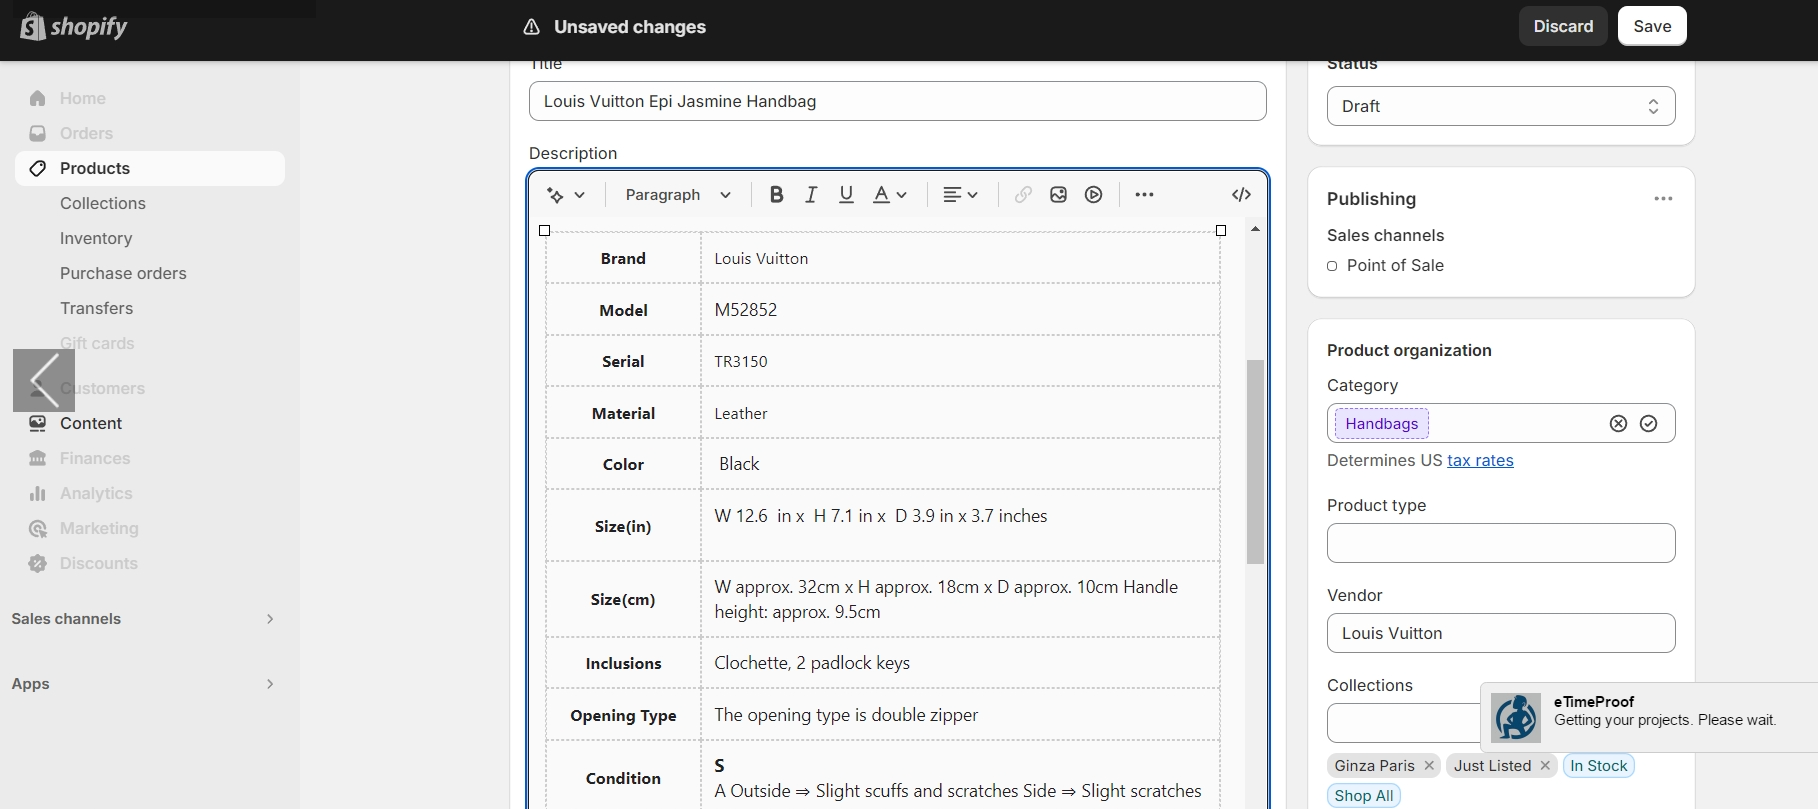1818x809 pixels.
Task: Click the unsaved changes warning icon
Action: pyautogui.click(x=532, y=27)
